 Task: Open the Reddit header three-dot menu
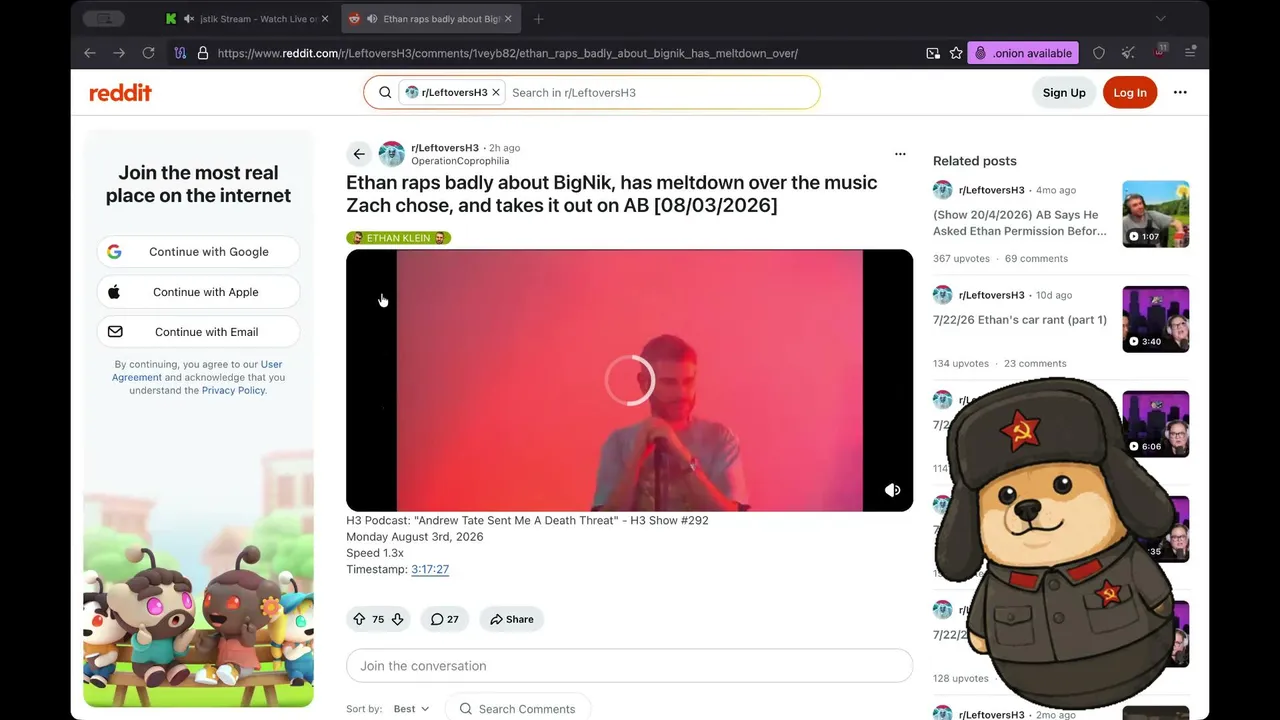tap(1180, 93)
